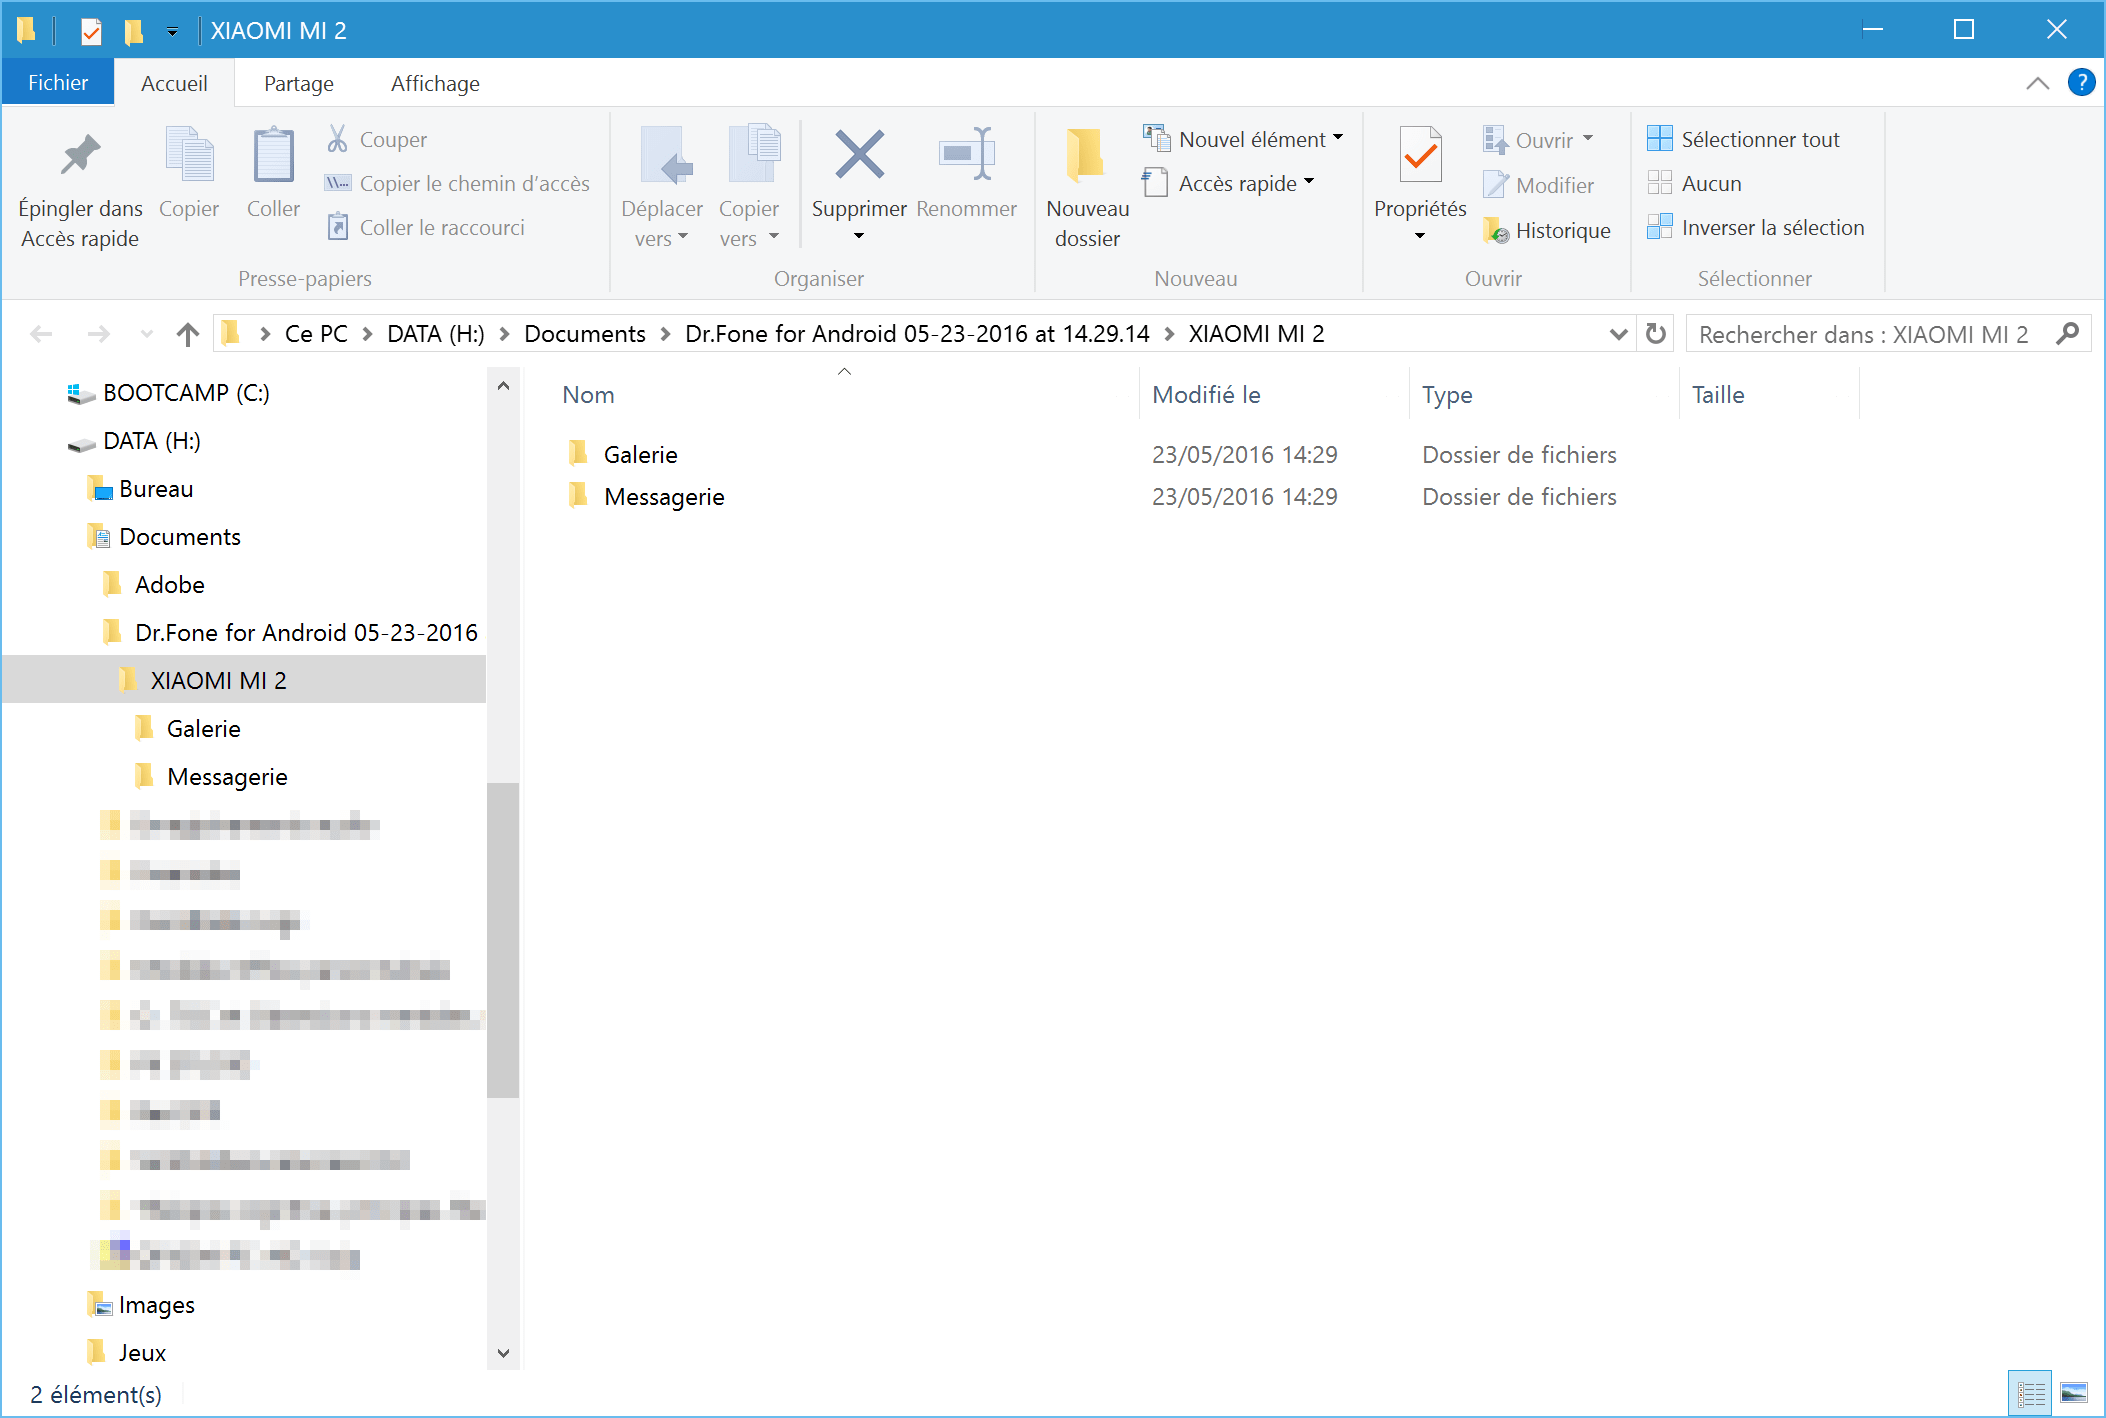This screenshot has height=1418, width=2106.
Task: Sort by the Type column header
Action: 1447,395
